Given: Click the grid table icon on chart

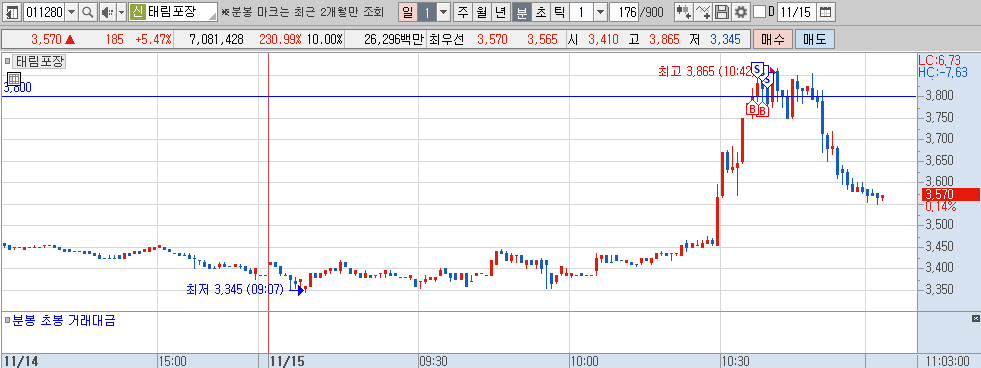Looking at the screenshot, I should tap(14, 79).
